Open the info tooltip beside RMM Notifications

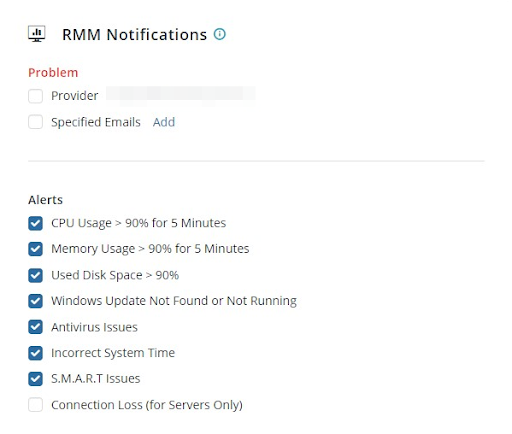click(220, 34)
